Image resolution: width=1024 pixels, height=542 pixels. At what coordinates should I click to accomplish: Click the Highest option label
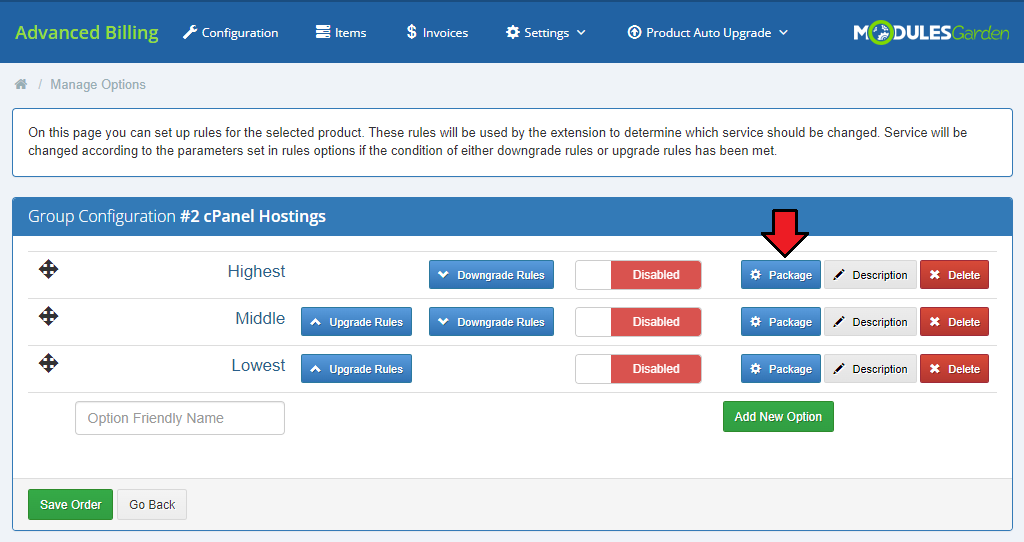(x=256, y=271)
